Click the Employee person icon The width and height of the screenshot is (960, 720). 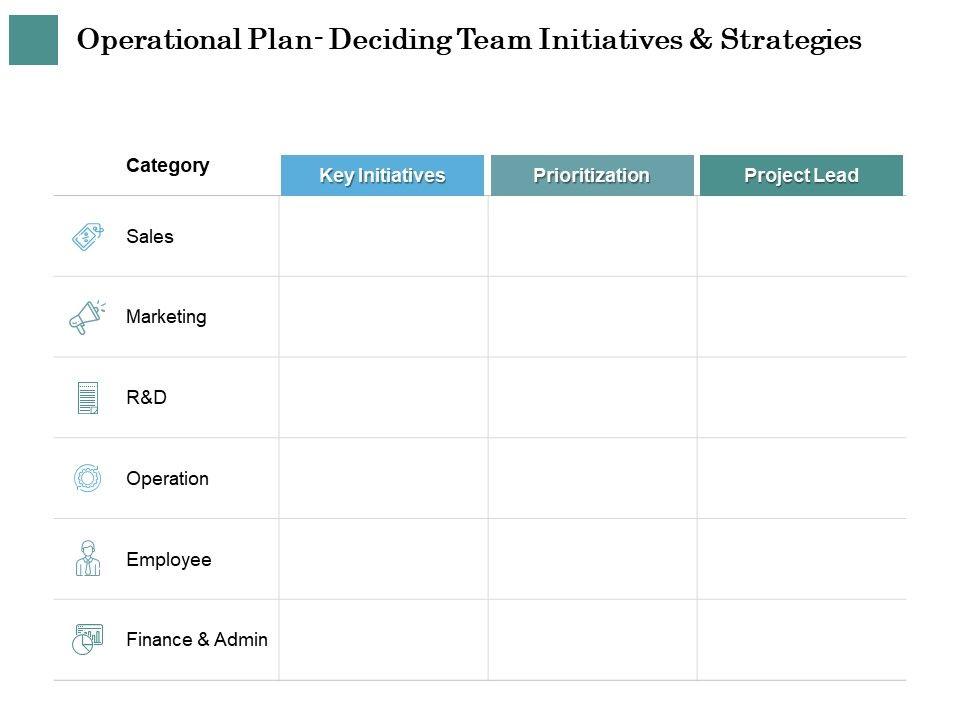(88, 558)
